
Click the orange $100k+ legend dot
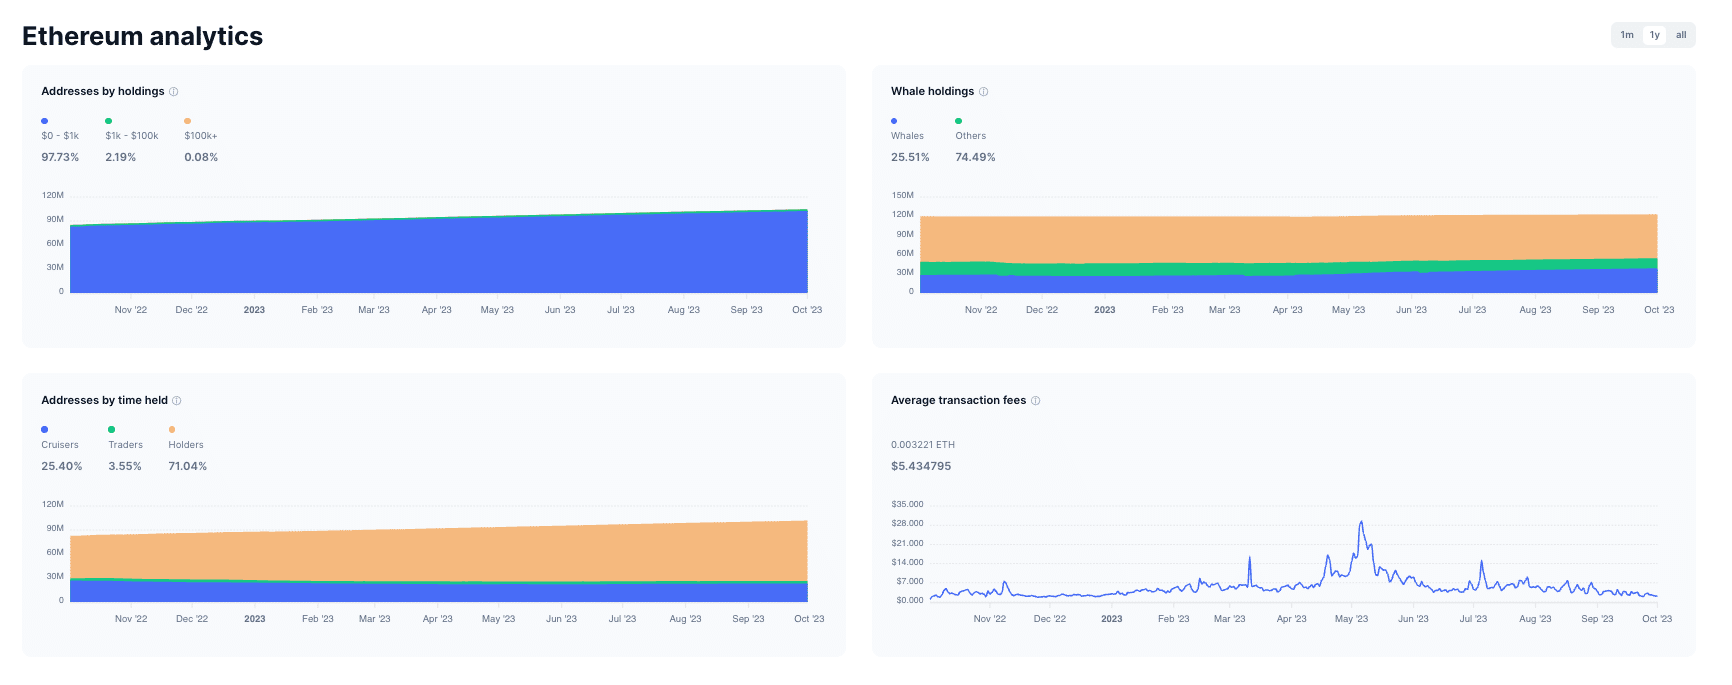coord(188,121)
